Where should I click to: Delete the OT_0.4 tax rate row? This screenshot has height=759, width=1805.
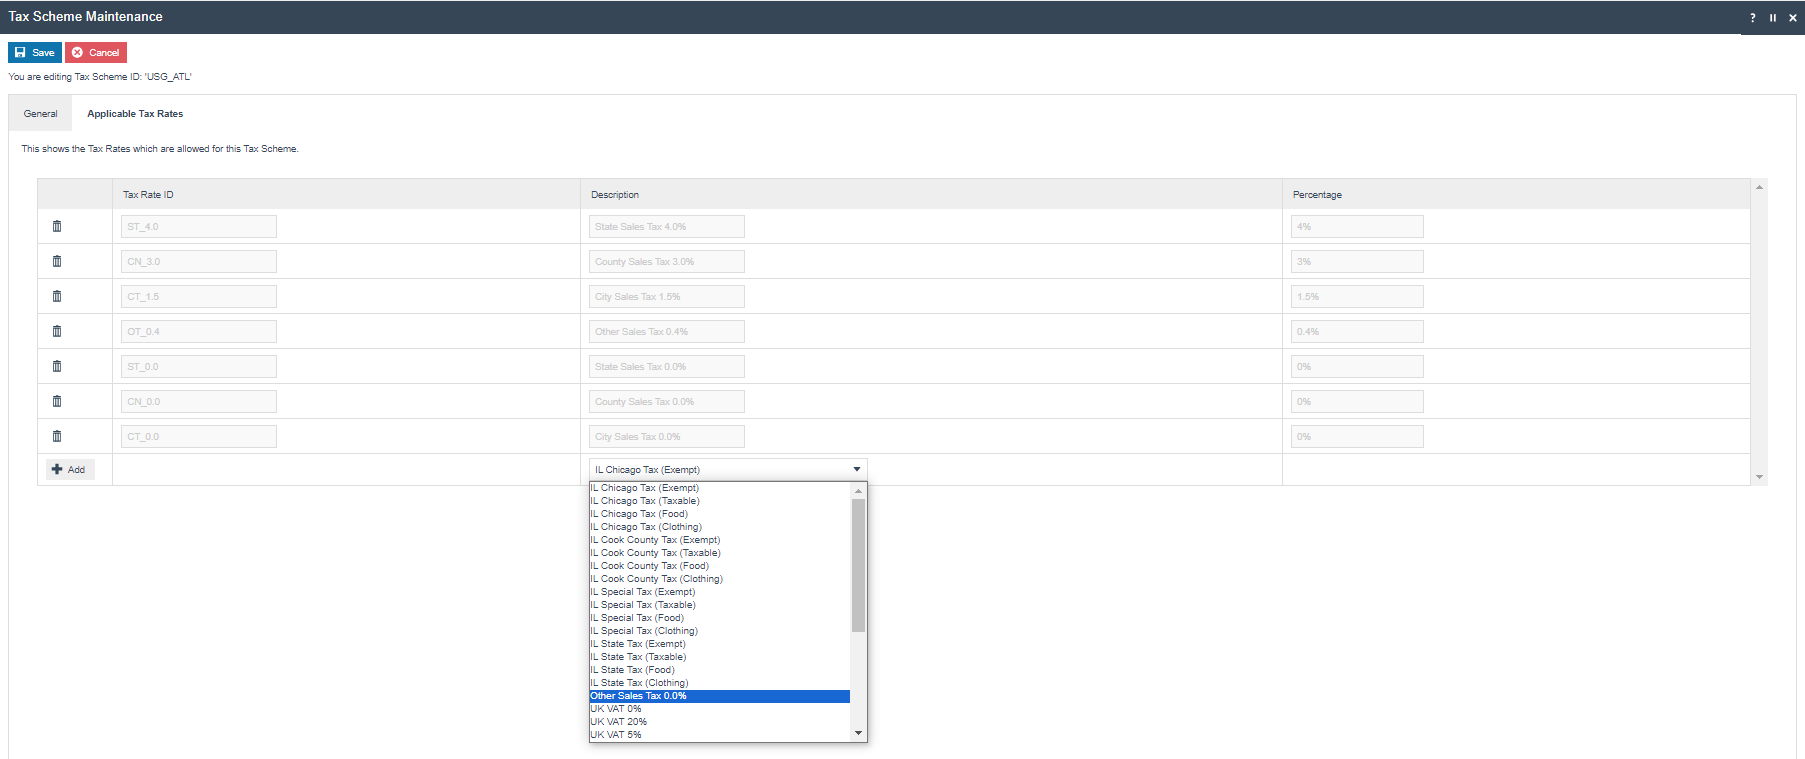[x=57, y=331]
